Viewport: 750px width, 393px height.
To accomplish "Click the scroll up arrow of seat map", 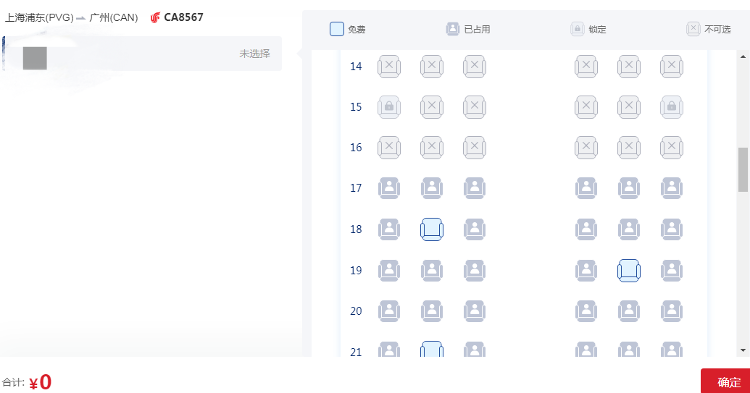I will 743,56.
